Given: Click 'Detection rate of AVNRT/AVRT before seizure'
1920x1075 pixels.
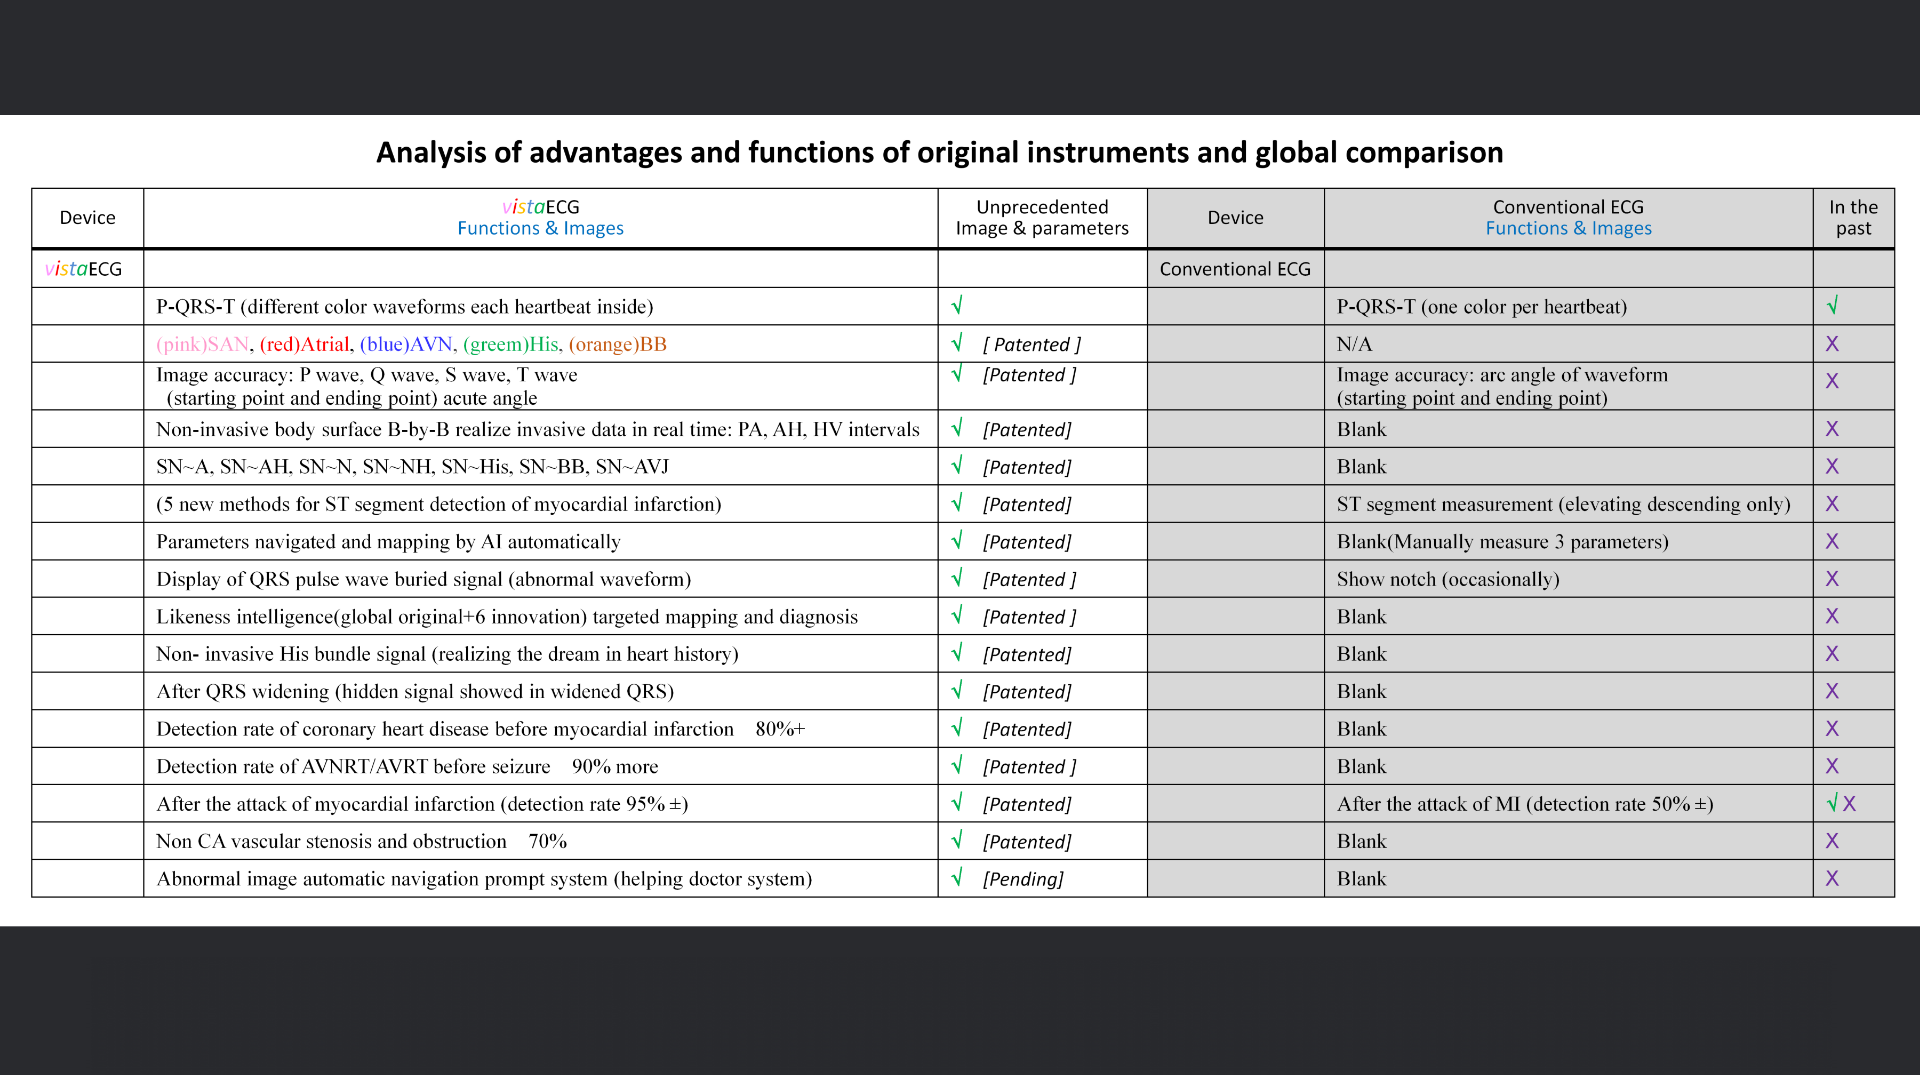Looking at the screenshot, I should 353,767.
